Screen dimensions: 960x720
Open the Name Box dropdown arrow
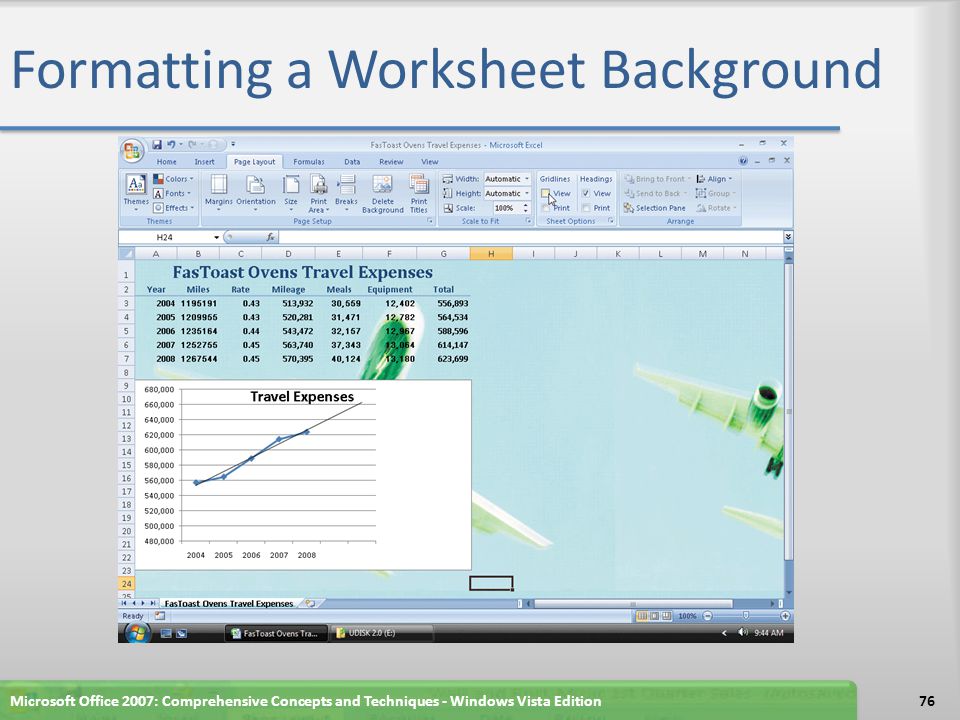(x=216, y=237)
